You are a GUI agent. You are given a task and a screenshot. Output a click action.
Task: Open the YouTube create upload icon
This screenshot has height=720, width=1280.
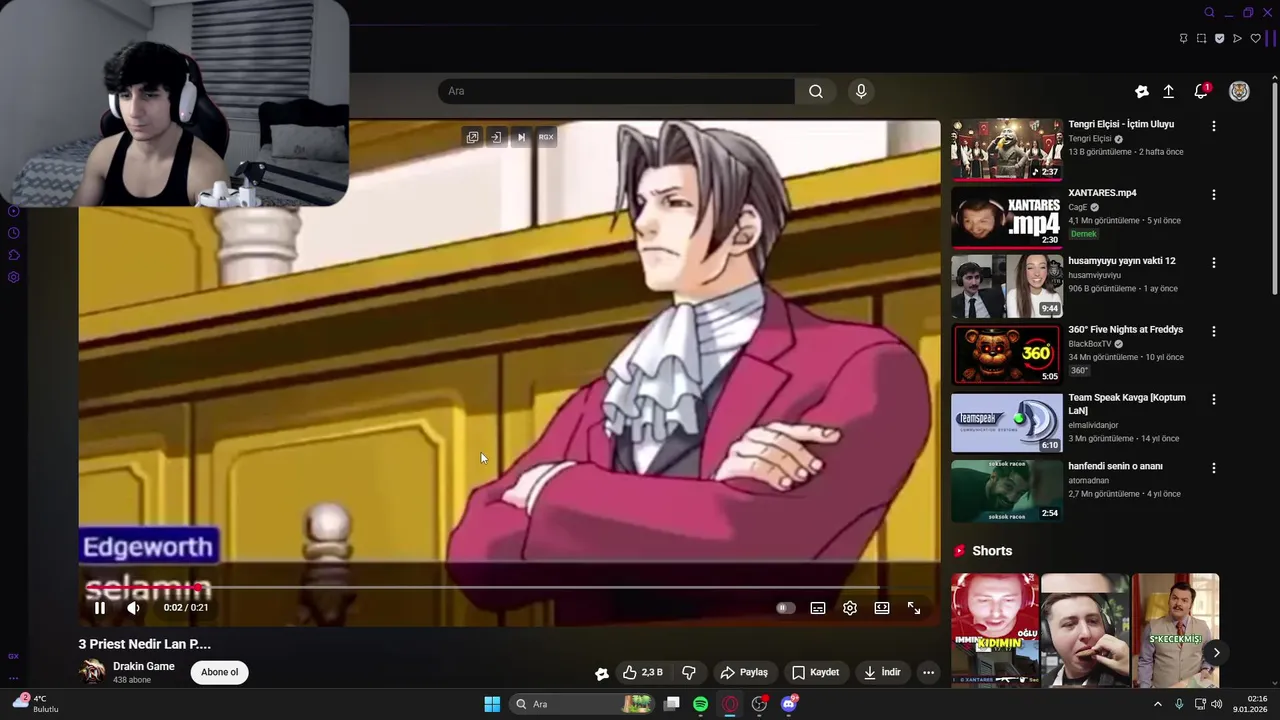[1168, 91]
